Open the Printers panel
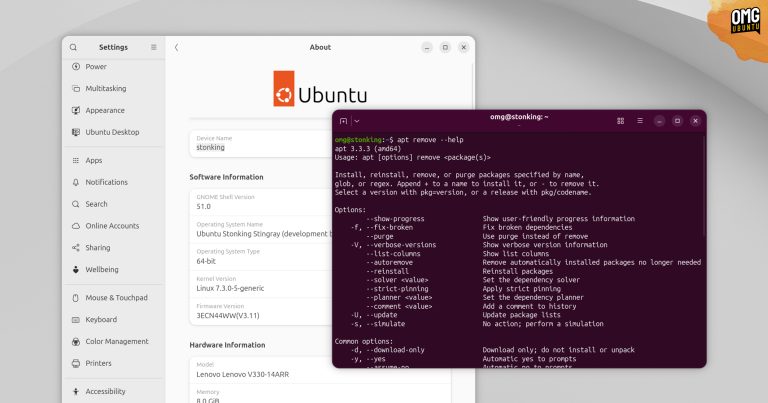 tap(114, 363)
